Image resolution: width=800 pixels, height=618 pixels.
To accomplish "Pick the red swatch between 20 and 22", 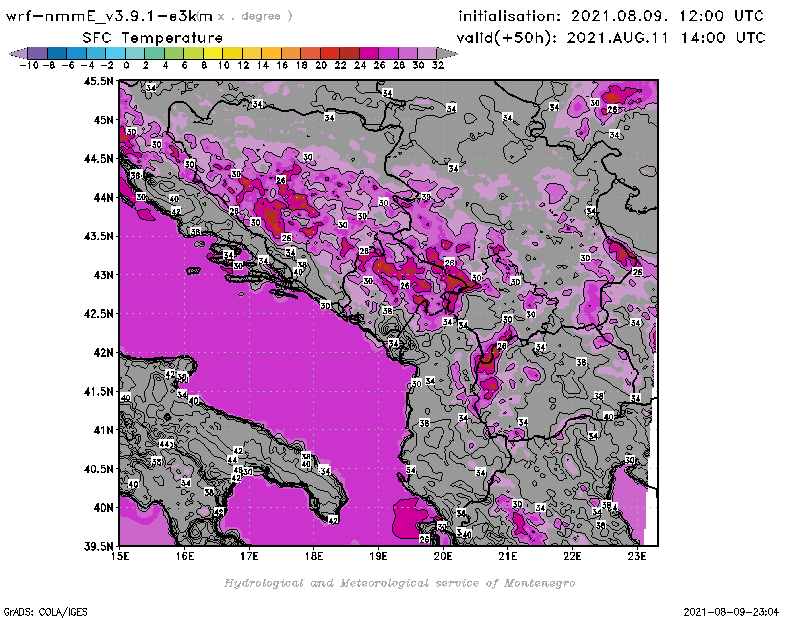I will 330,53.
